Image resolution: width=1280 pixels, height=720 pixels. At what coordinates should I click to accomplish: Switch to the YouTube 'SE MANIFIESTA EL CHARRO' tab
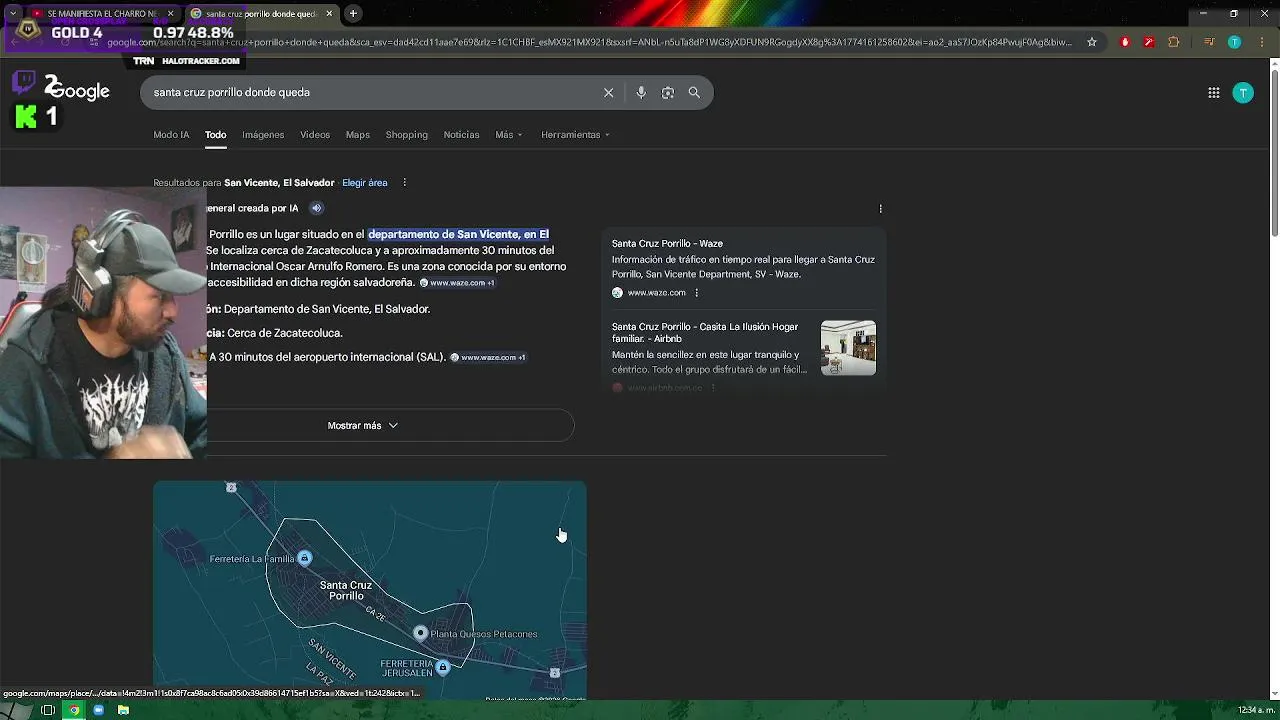[101, 14]
